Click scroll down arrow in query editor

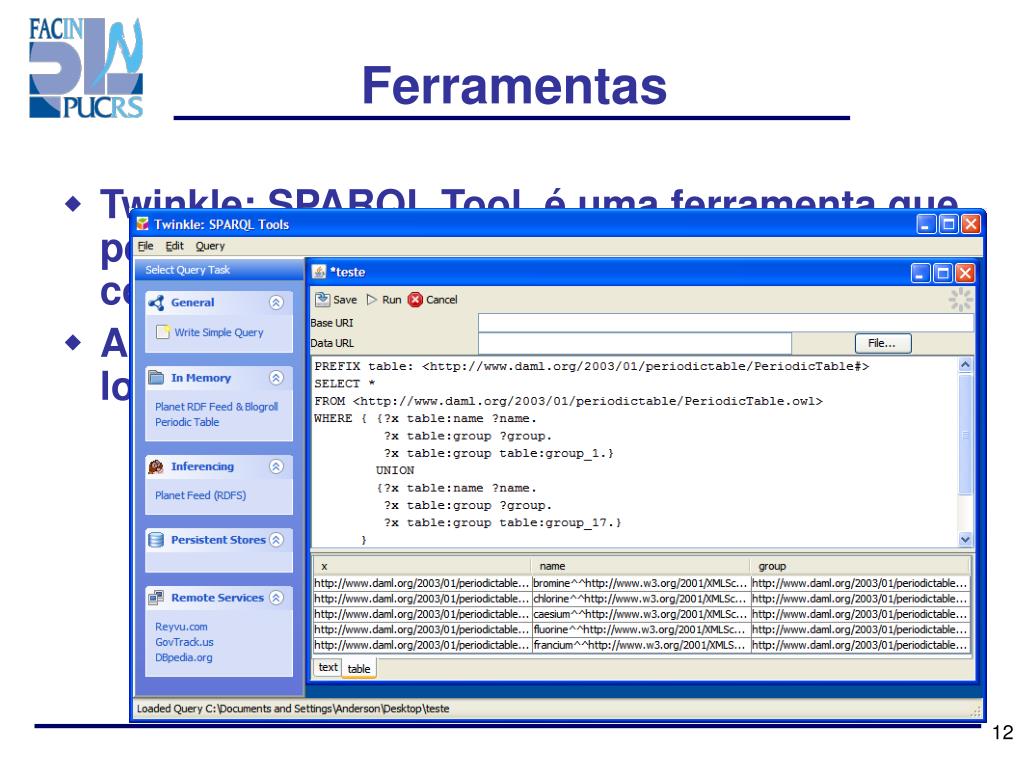click(965, 539)
